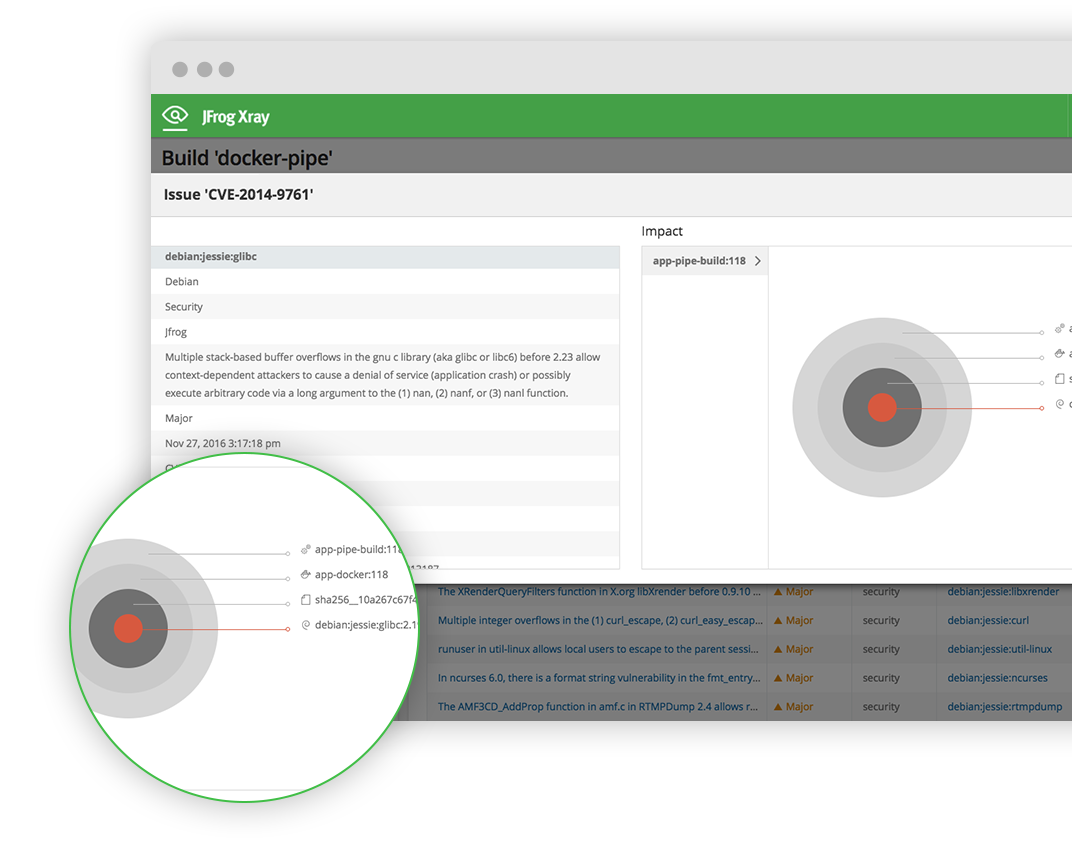Click the JFrog Xray title text

click(x=236, y=117)
